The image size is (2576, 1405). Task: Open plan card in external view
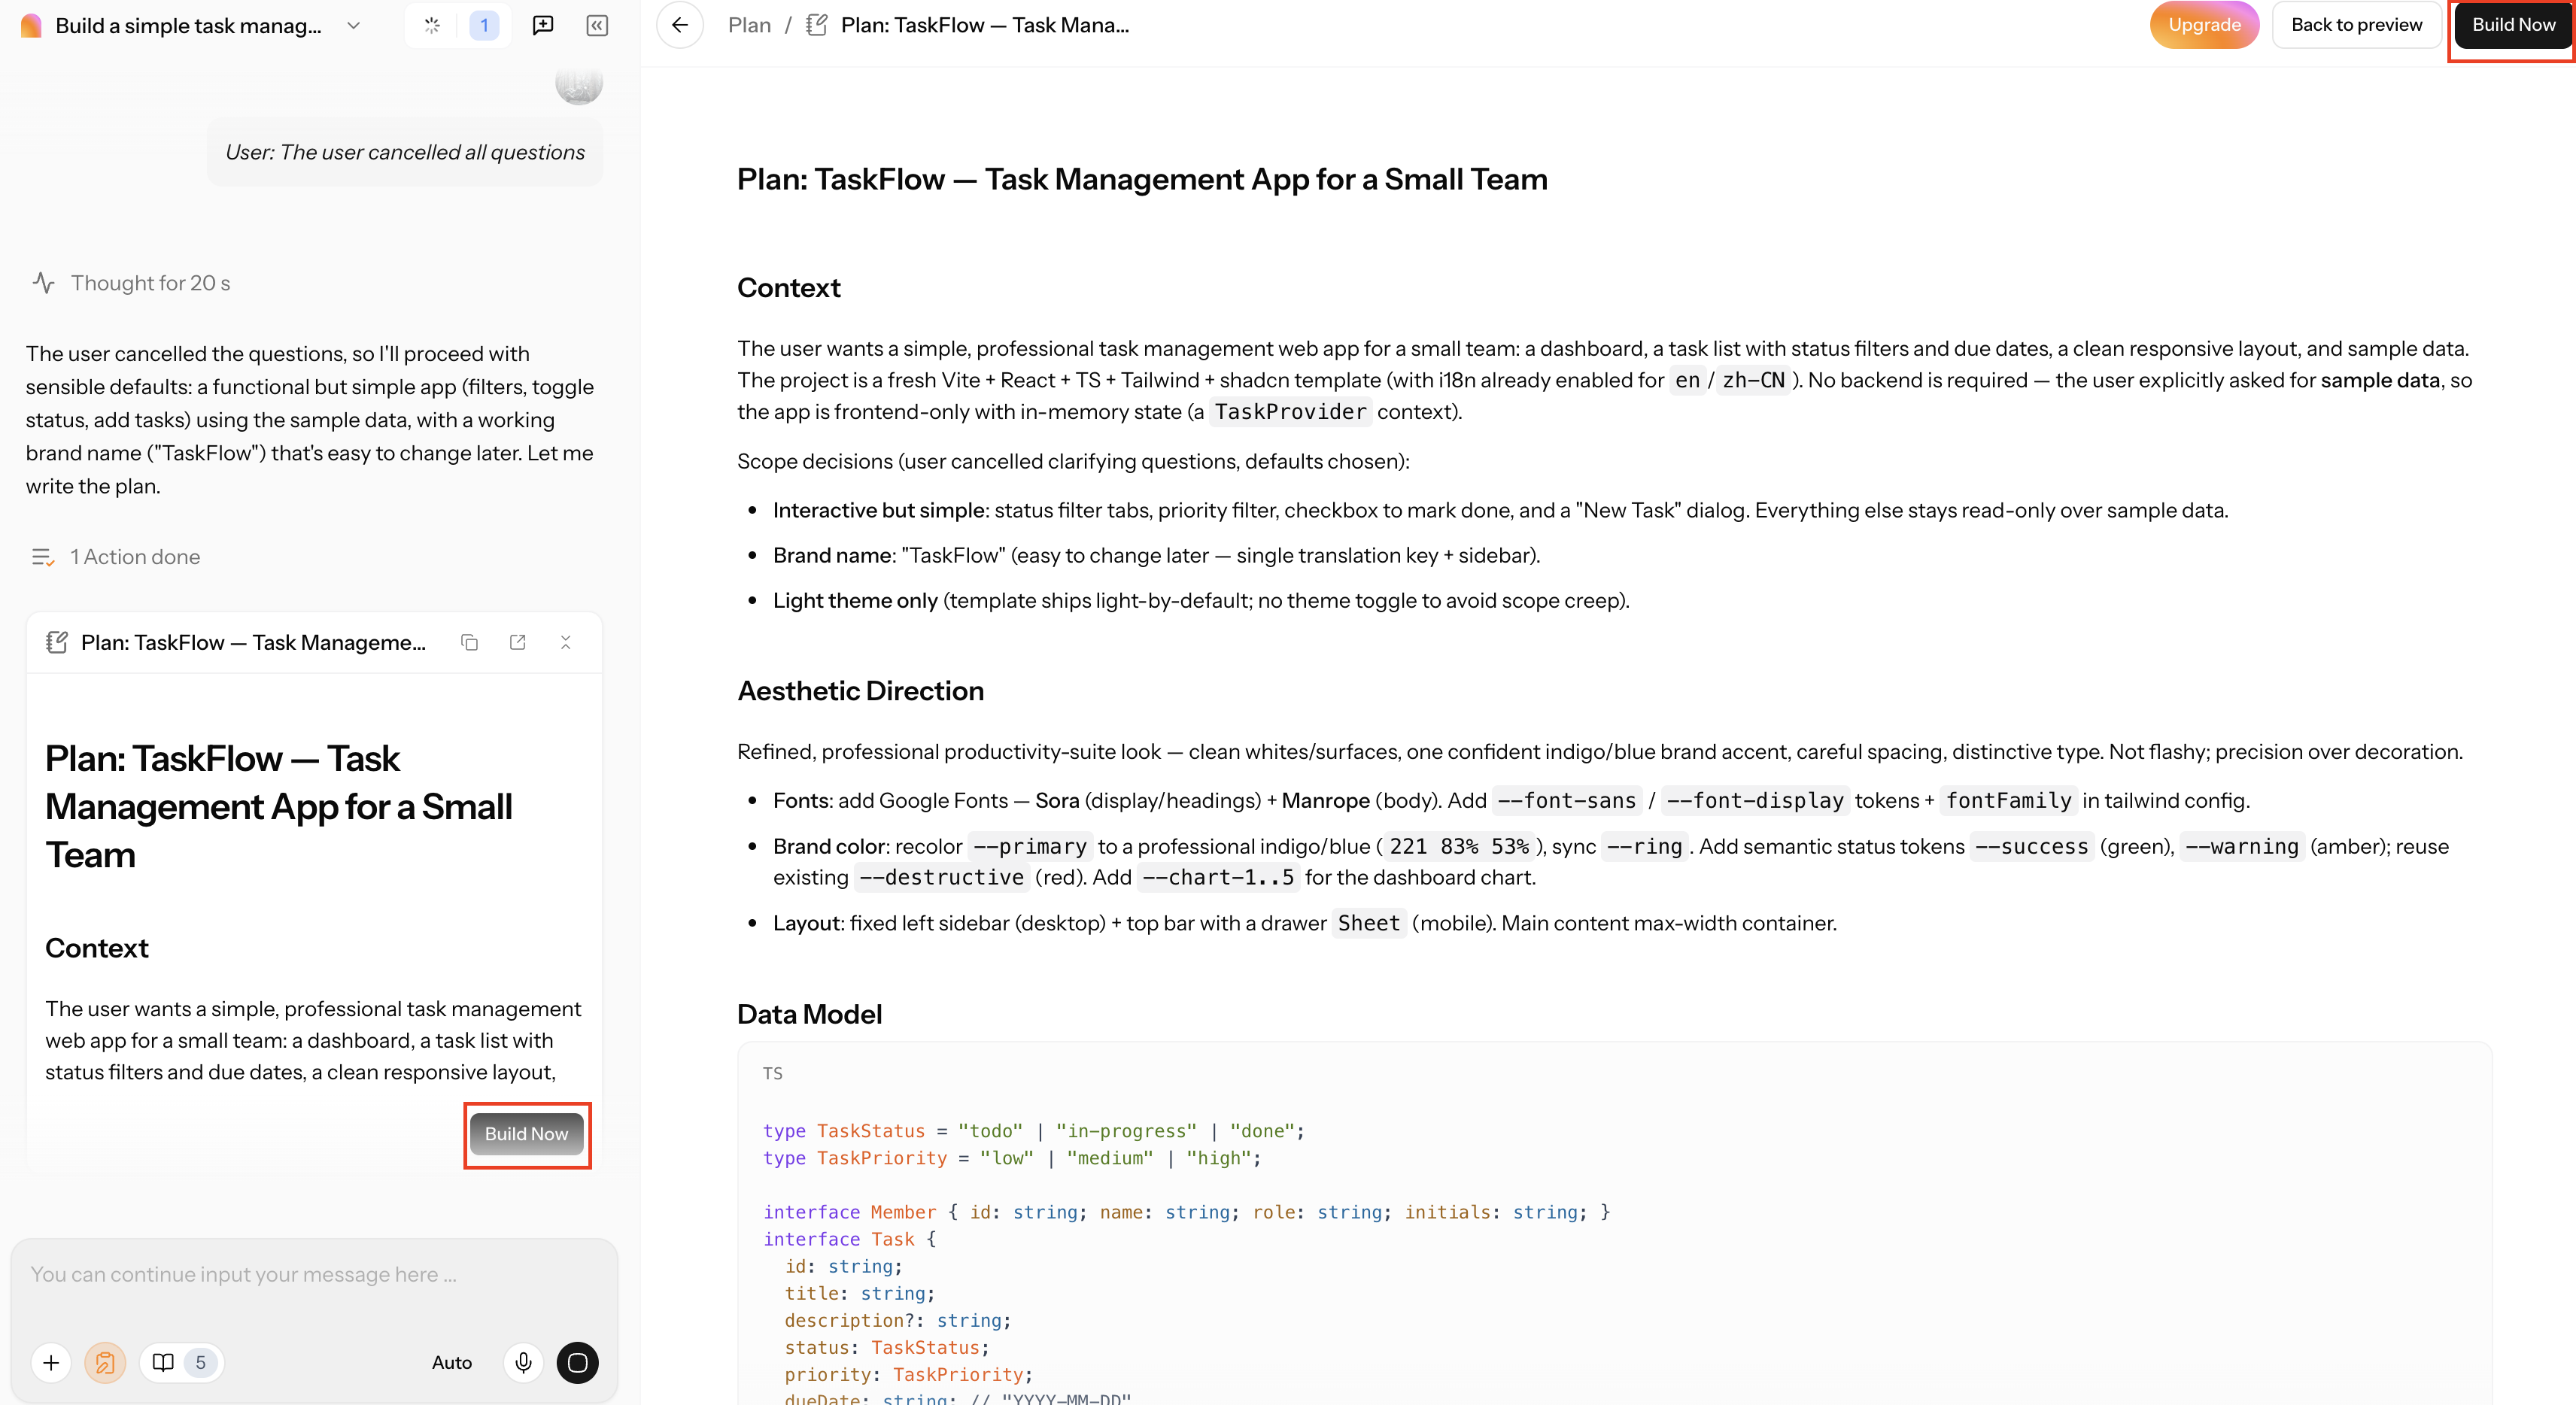coord(517,642)
